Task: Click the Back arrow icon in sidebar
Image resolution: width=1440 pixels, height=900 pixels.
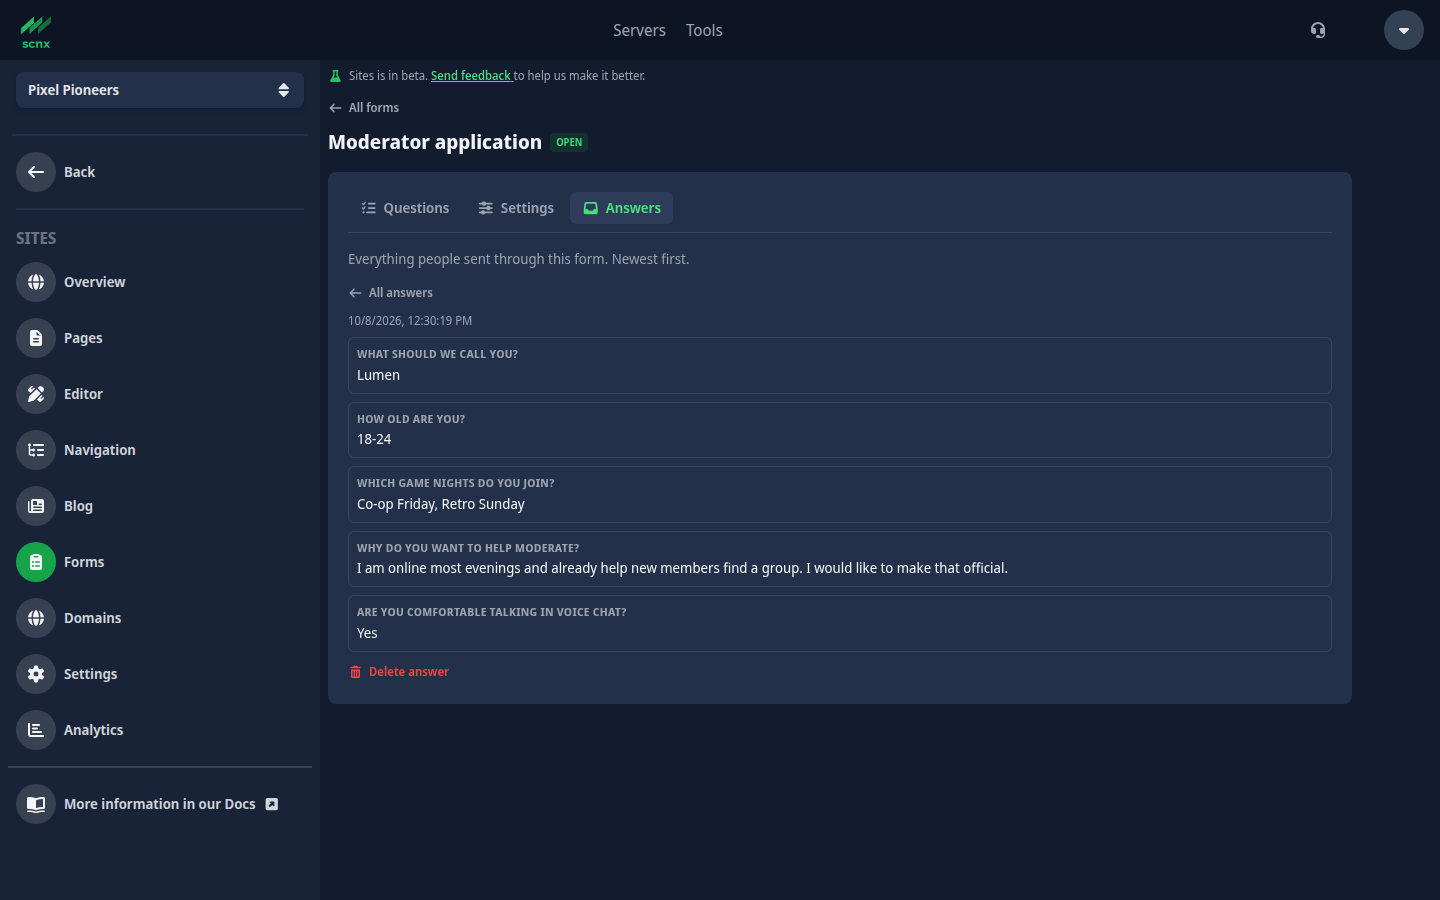Action: click(36, 172)
